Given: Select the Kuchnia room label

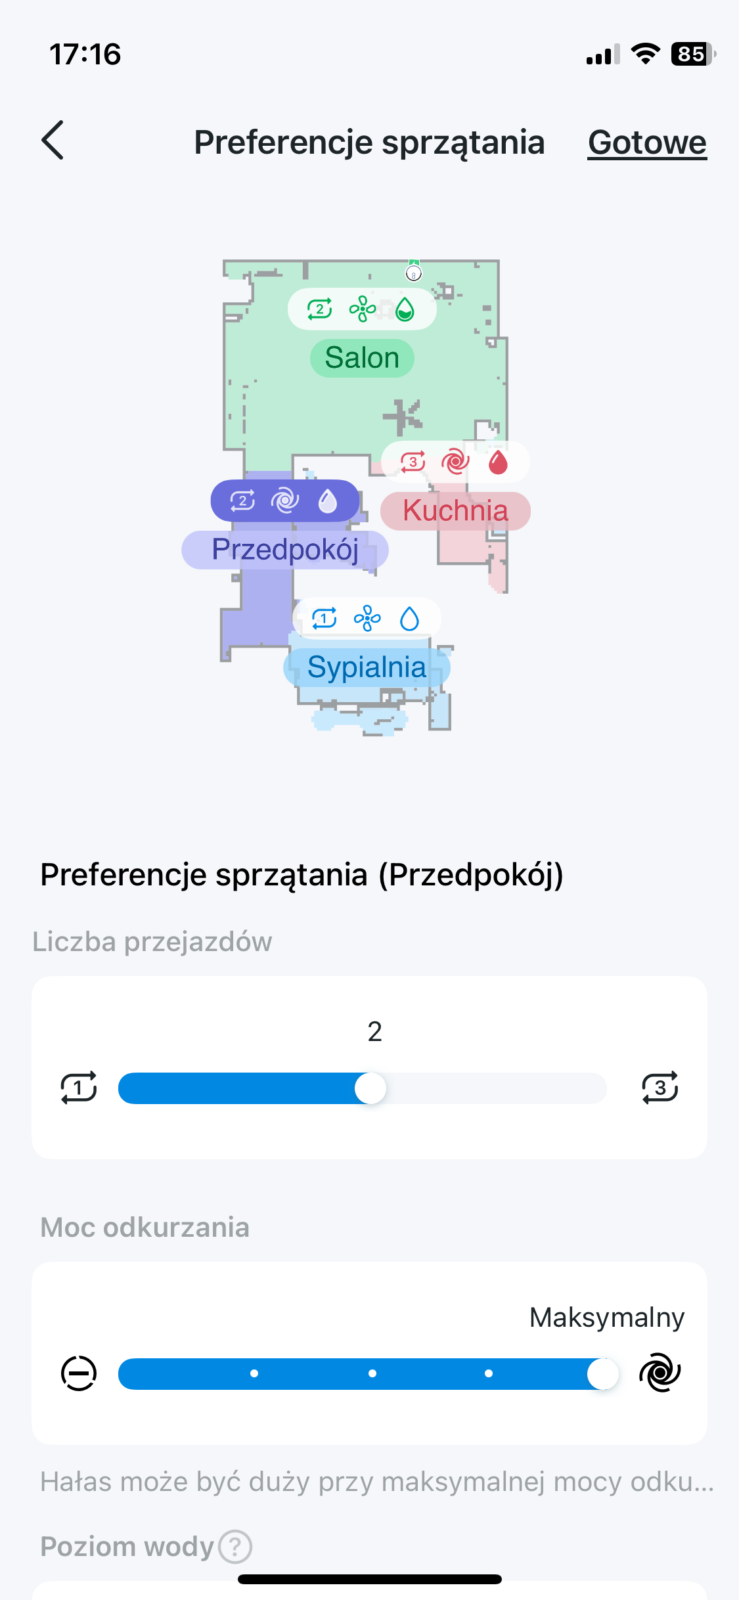Looking at the screenshot, I should pos(455,511).
